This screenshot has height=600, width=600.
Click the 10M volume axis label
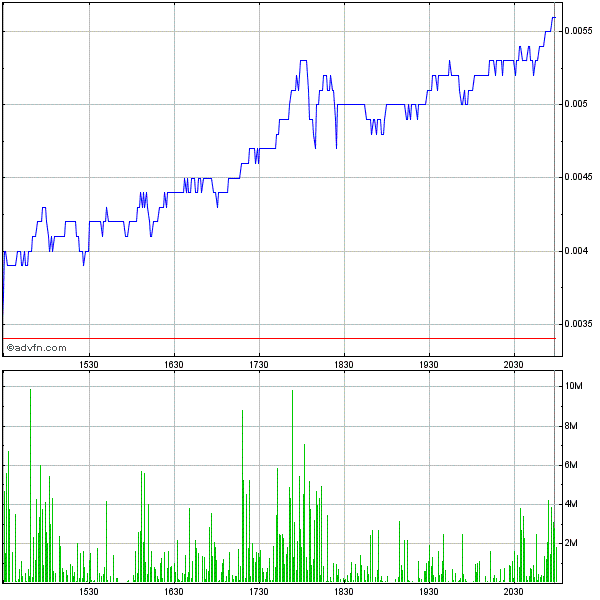pos(574,386)
